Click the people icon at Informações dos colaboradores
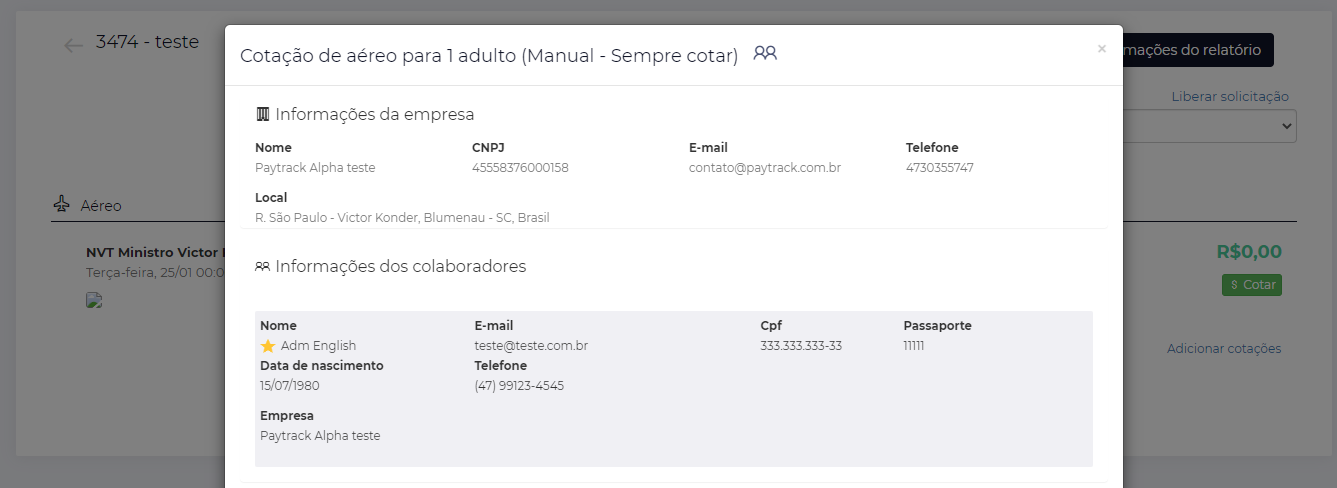1337x488 pixels. 262,267
